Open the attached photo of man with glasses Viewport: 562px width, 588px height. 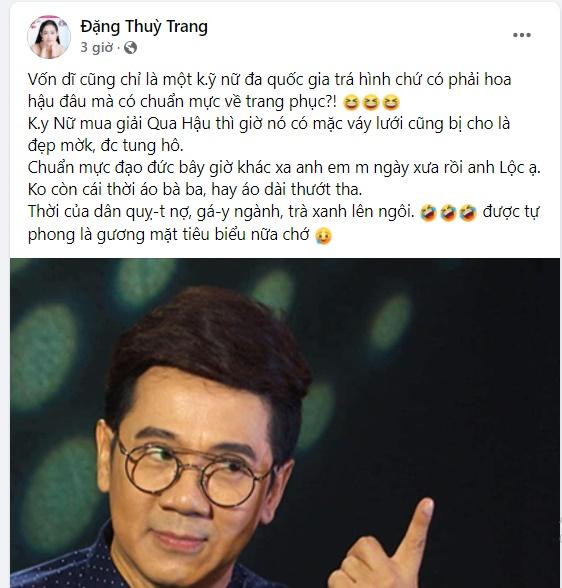(285, 423)
